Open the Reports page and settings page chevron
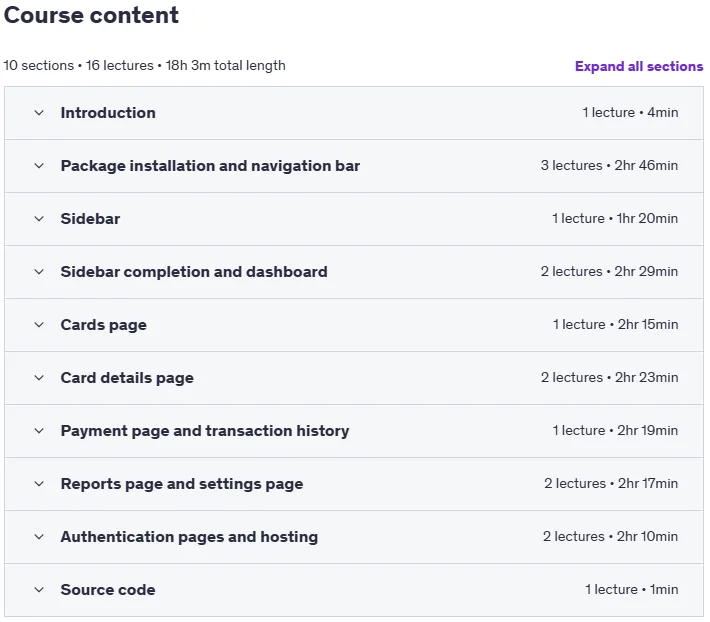The image size is (710, 622). coord(39,483)
